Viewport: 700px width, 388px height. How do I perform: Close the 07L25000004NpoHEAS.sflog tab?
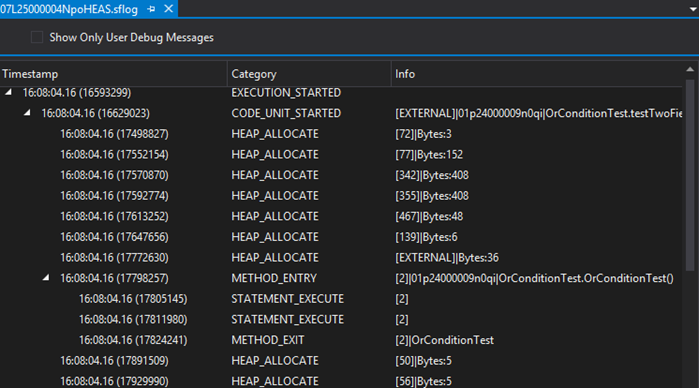coord(168,8)
